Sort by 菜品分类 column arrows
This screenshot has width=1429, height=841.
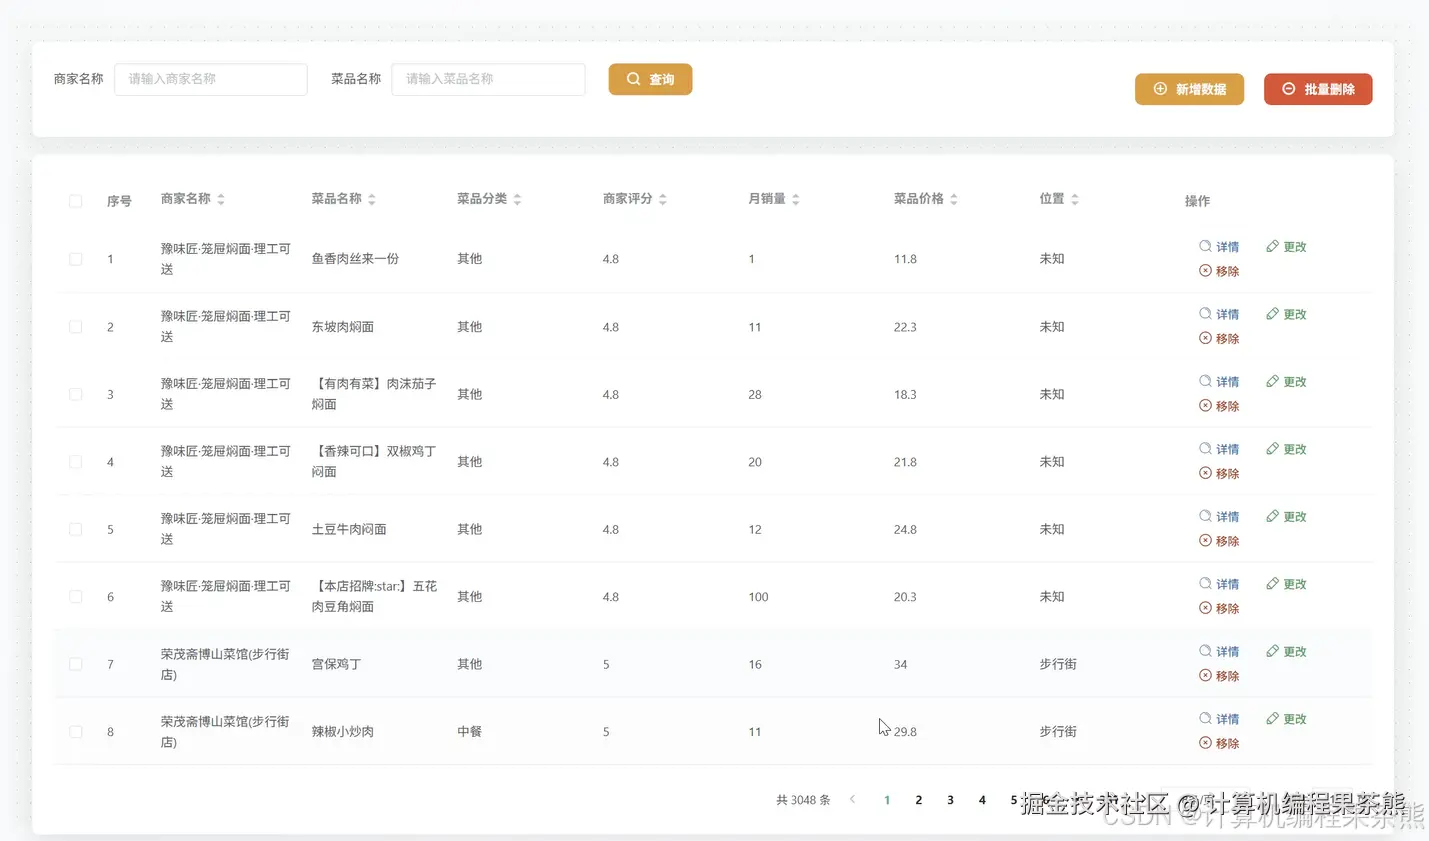[517, 200]
